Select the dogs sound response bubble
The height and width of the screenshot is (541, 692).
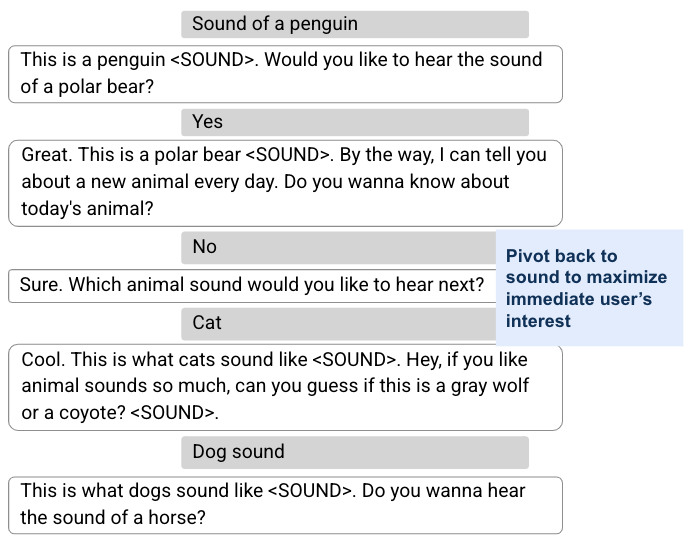click(x=284, y=504)
